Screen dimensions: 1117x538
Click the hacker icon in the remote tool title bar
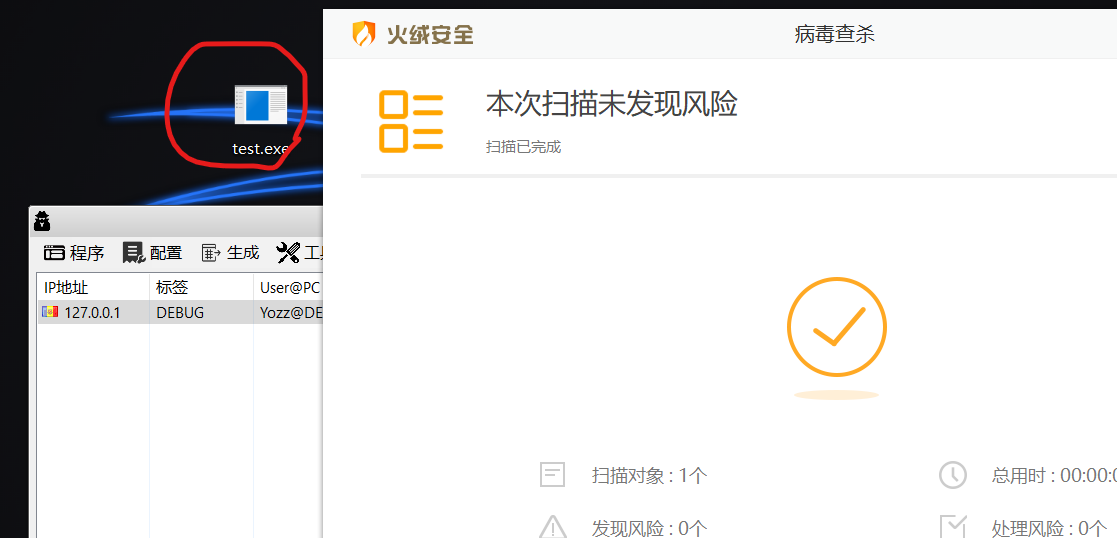coord(43,222)
